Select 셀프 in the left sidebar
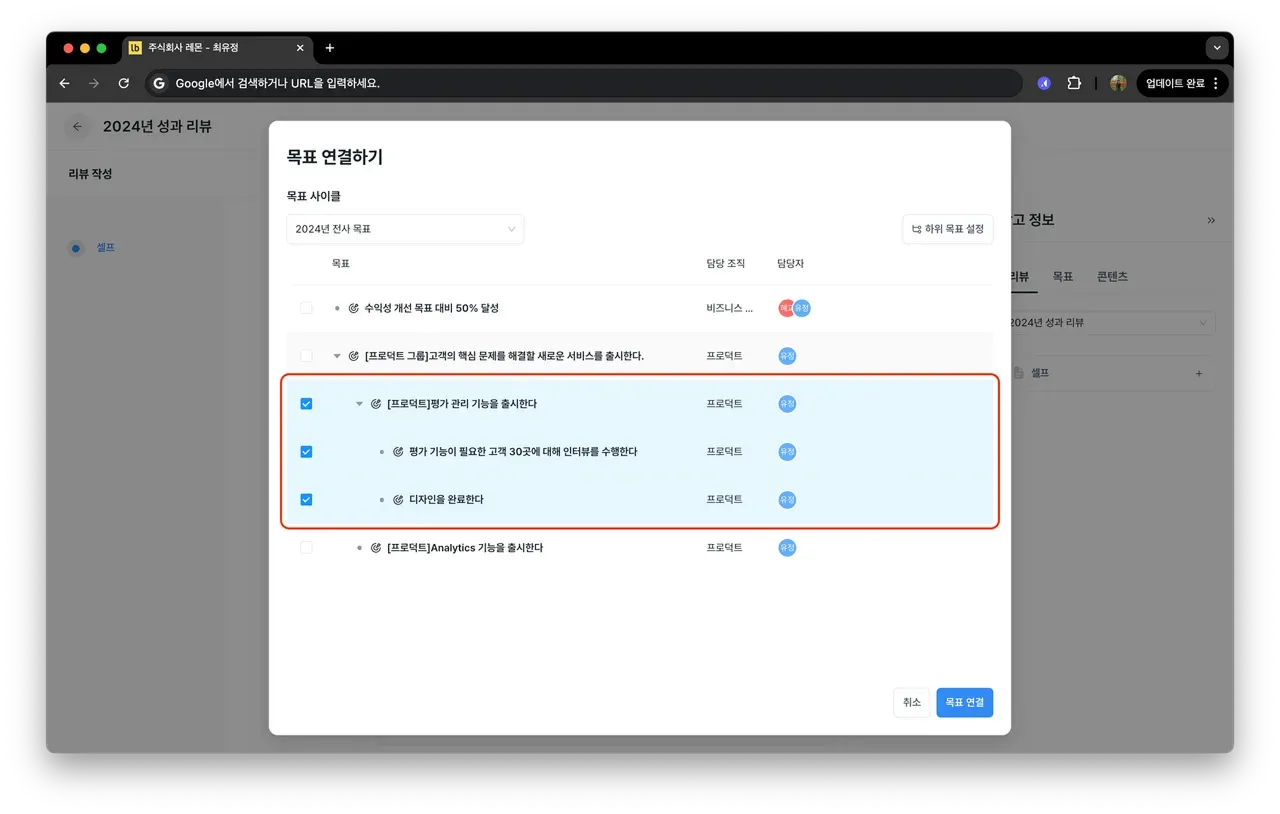This screenshot has height=814, width=1280. [105, 247]
